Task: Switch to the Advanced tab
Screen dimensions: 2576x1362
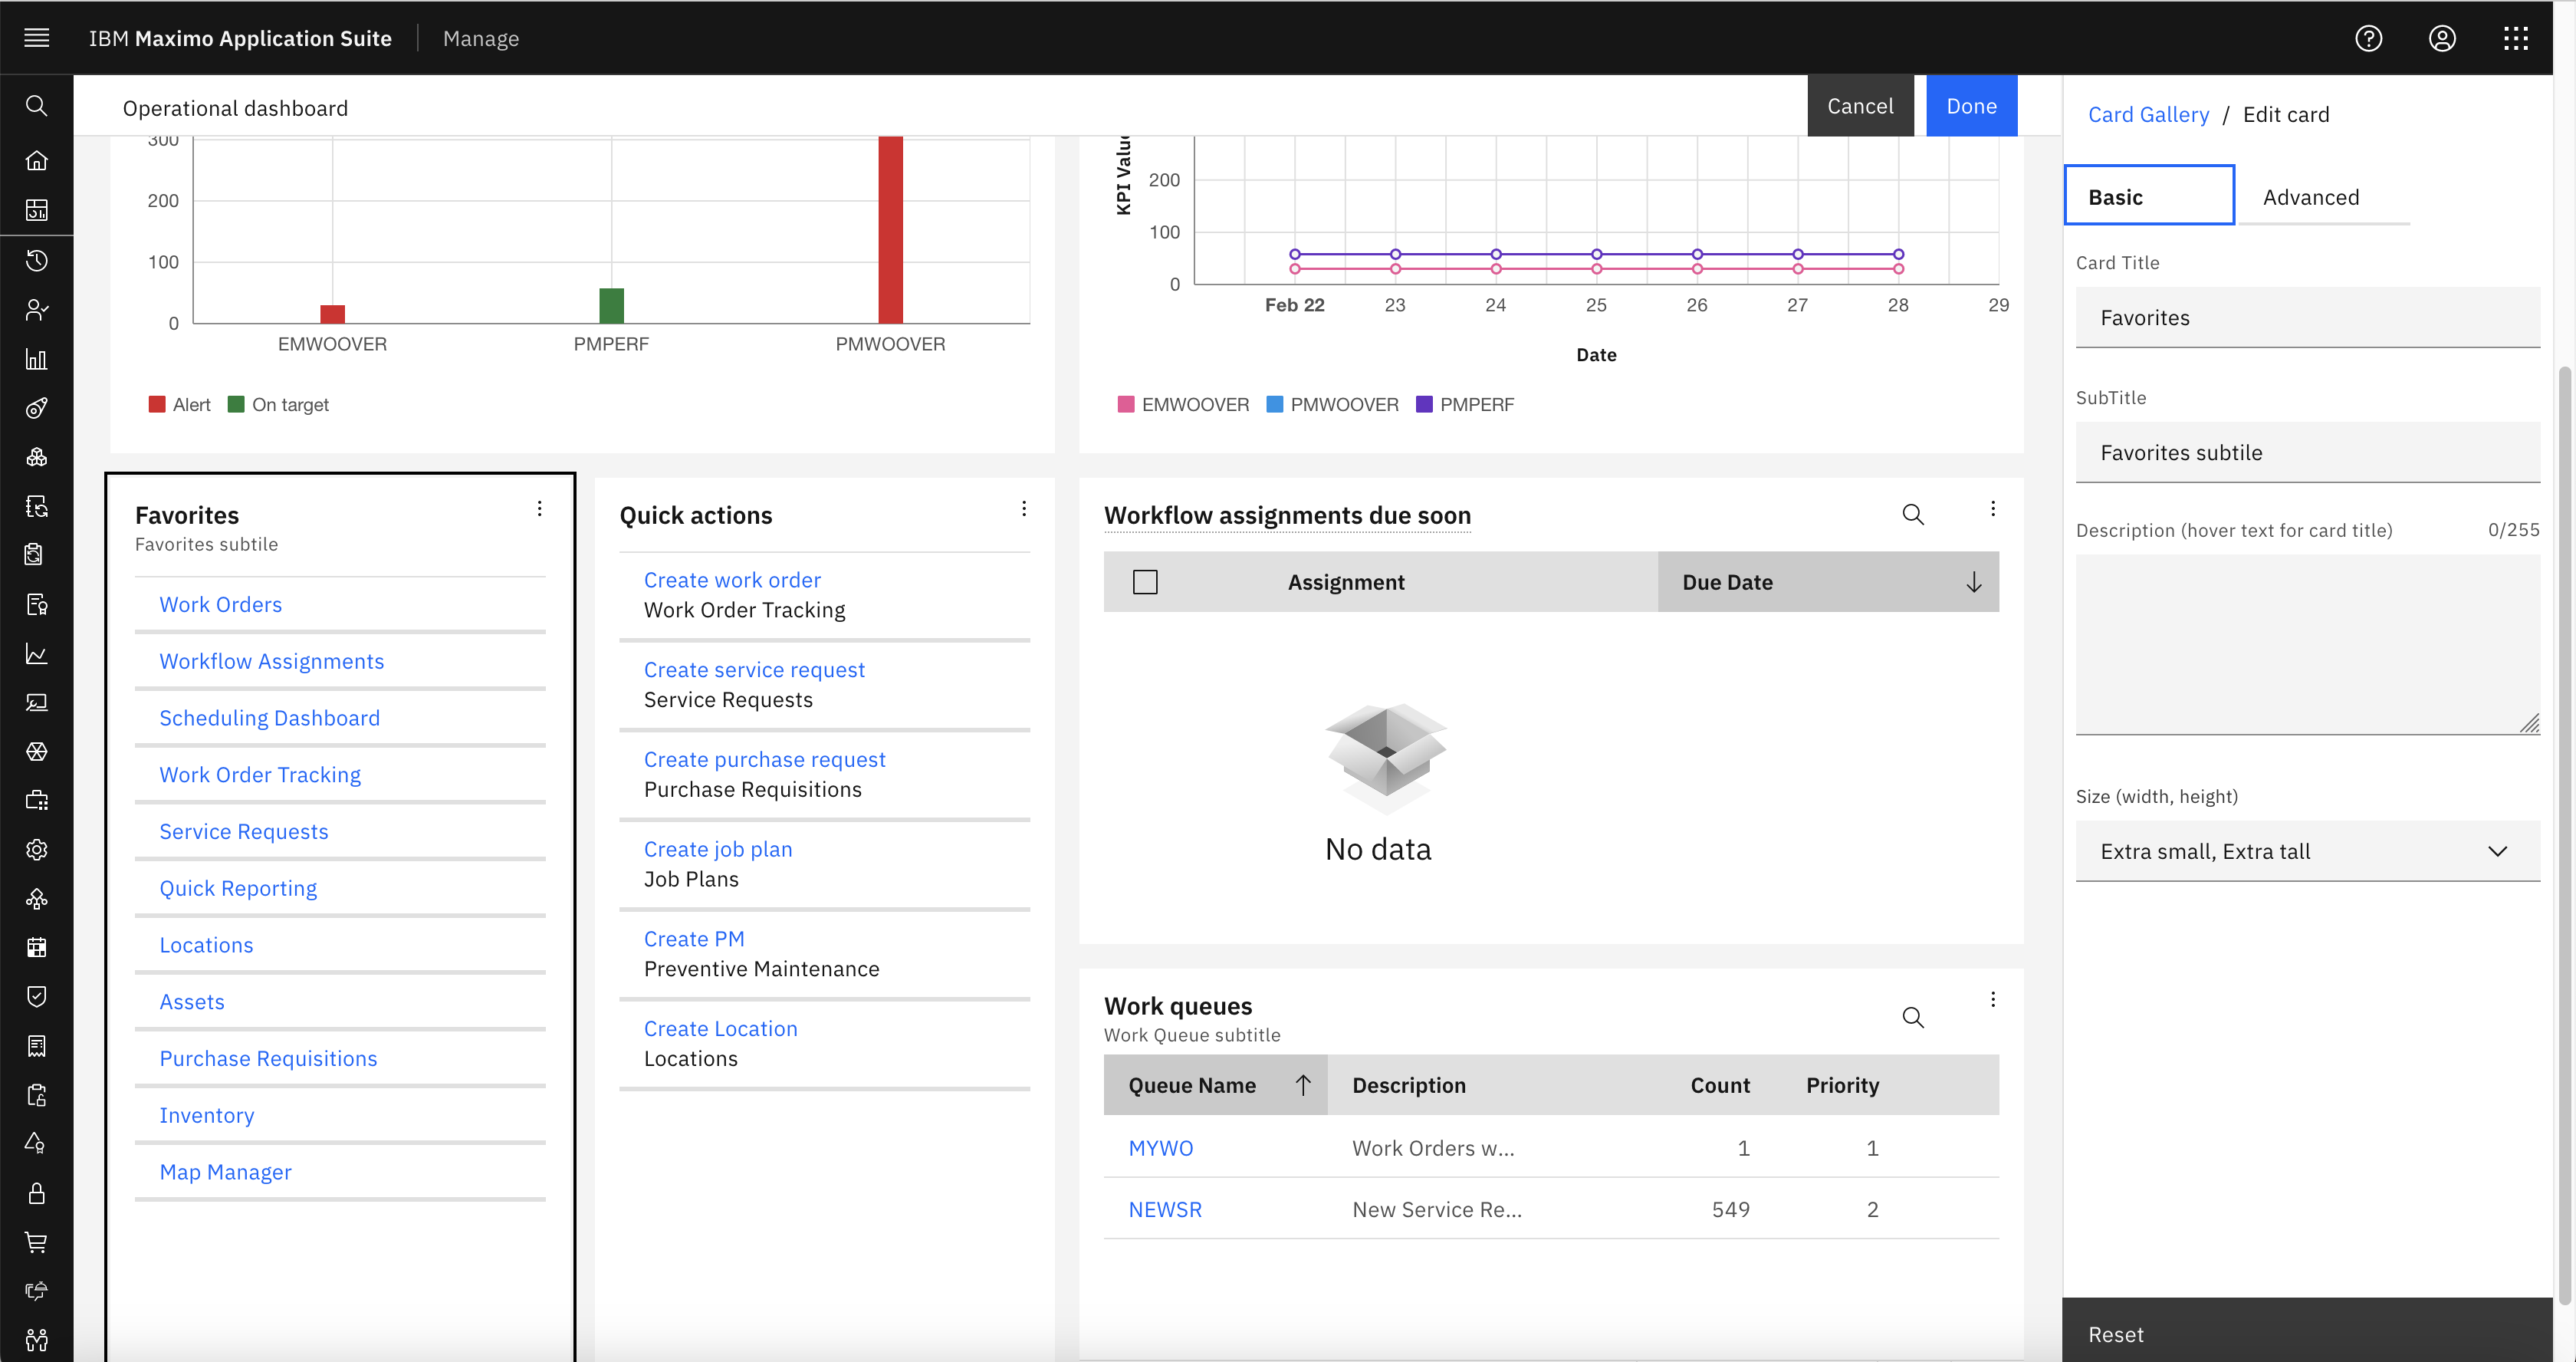Action: [x=2310, y=197]
